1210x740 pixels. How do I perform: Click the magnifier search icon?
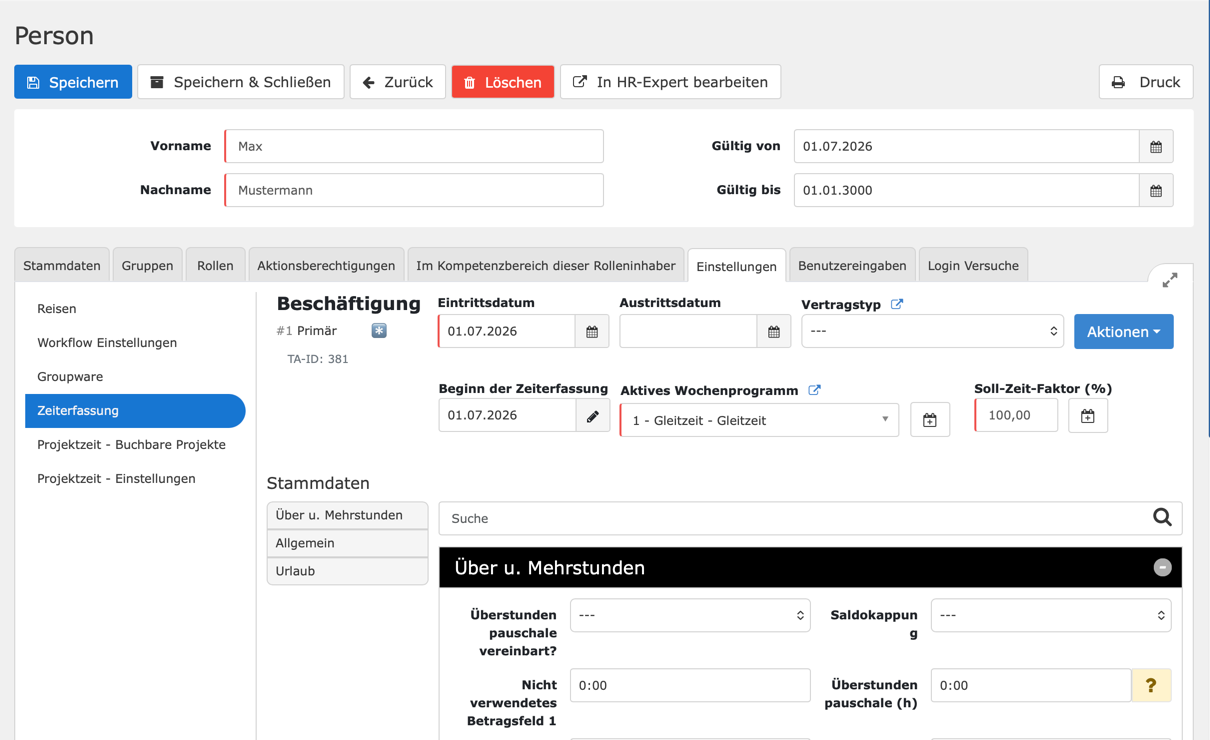pyautogui.click(x=1162, y=517)
